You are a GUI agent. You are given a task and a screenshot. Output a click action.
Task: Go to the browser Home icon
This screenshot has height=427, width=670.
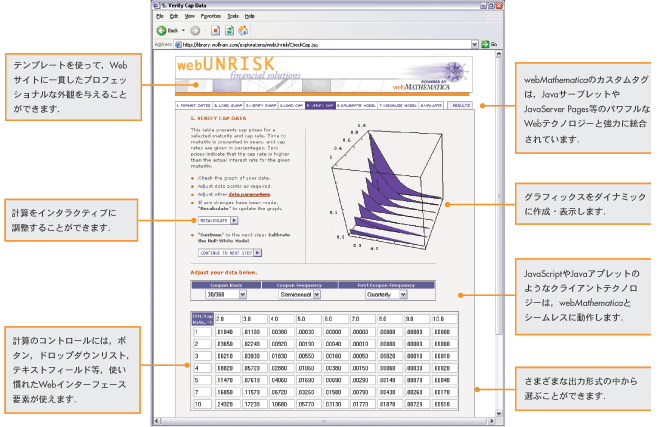pyautogui.click(x=242, y=30)
